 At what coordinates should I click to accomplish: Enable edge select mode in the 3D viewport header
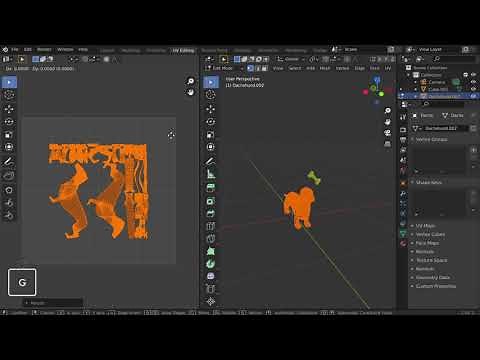pos(258,68)
